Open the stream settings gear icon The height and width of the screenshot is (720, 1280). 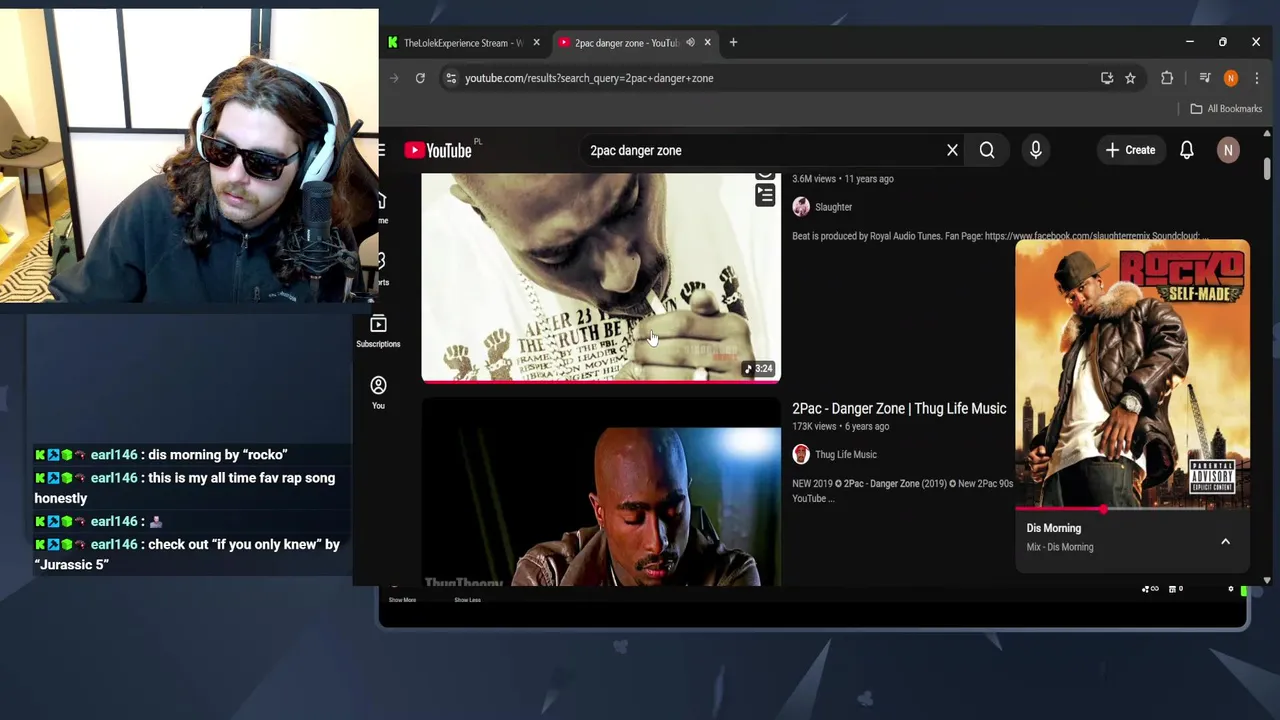point(1231,589)
